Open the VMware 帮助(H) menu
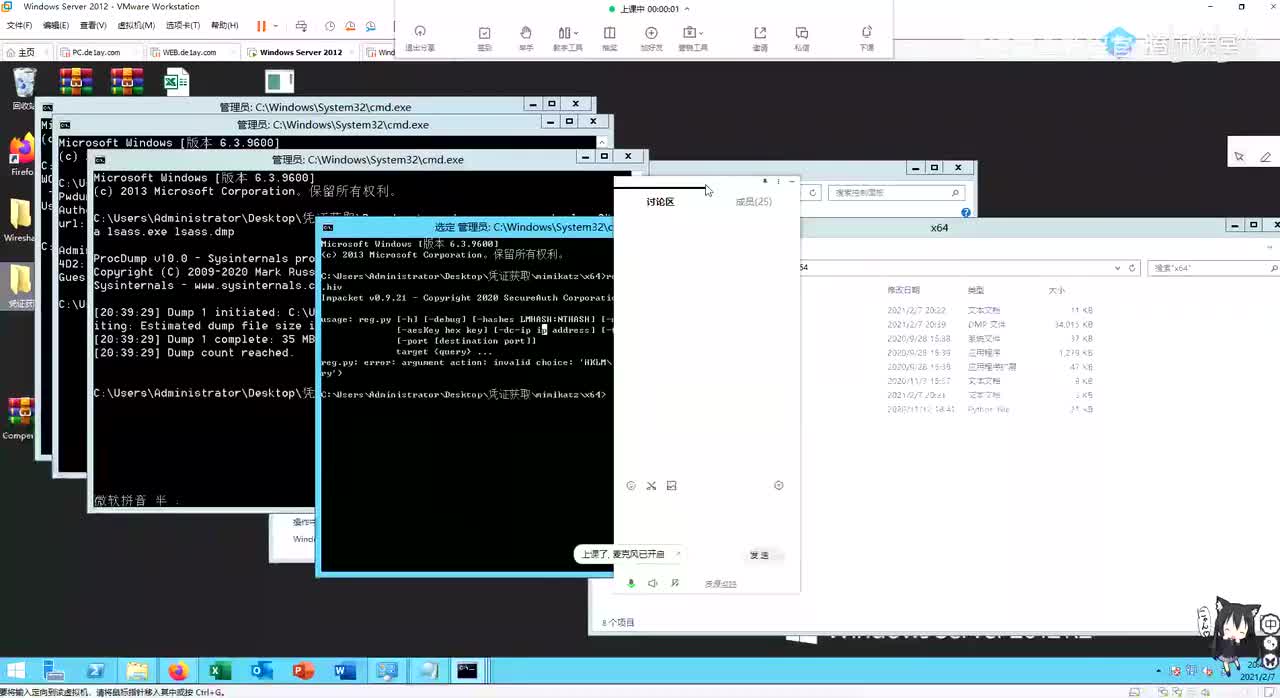Screen dimensions: 1280x698 224,25
